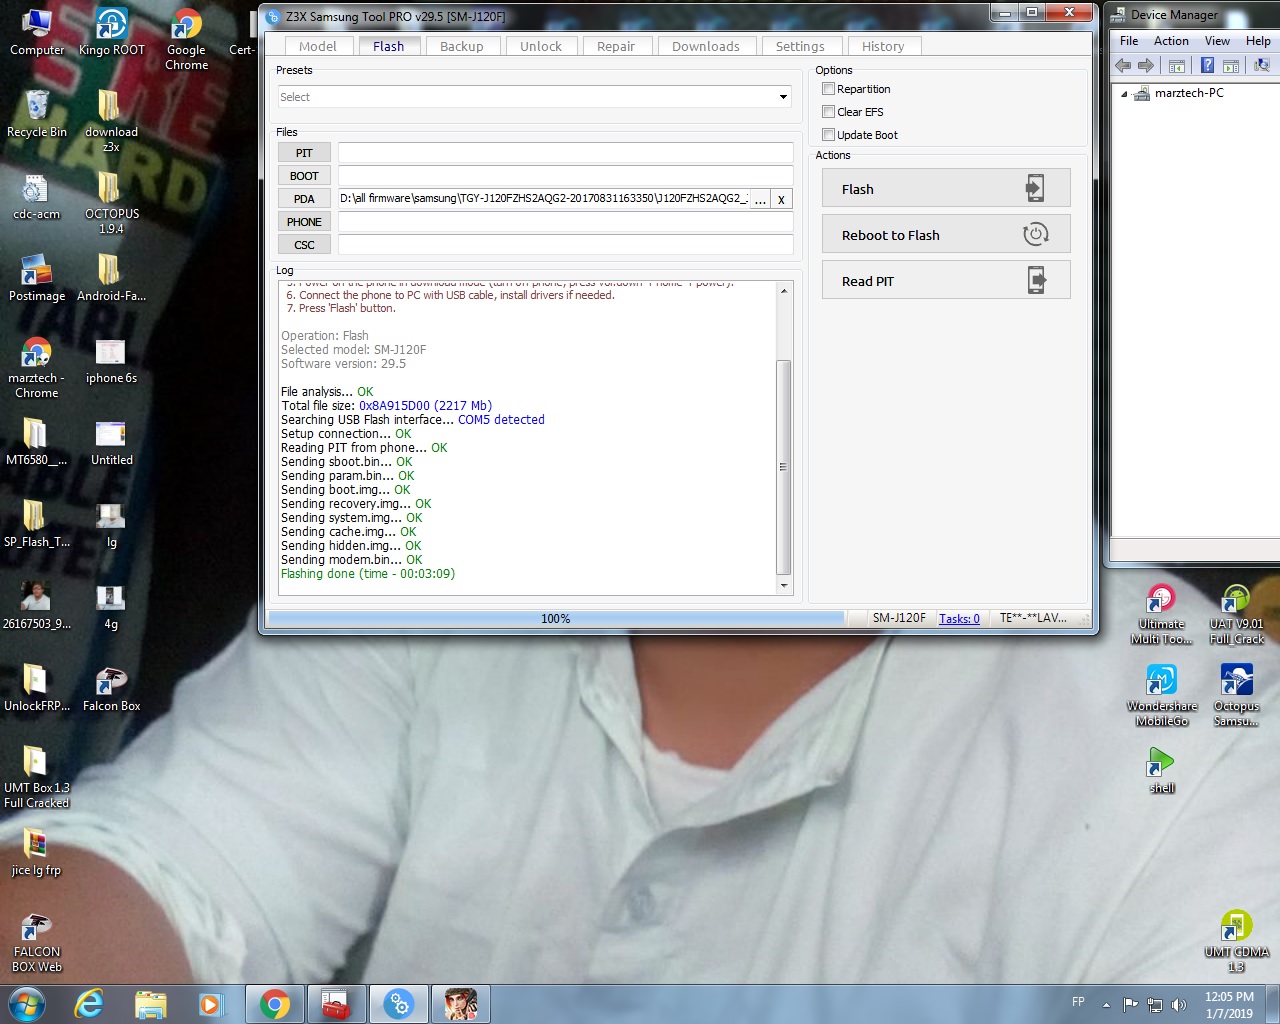Open the OCTOPUS 1.9.4 folder
This screenshot has width=1280, height=1024.
(x=112, y=203)
